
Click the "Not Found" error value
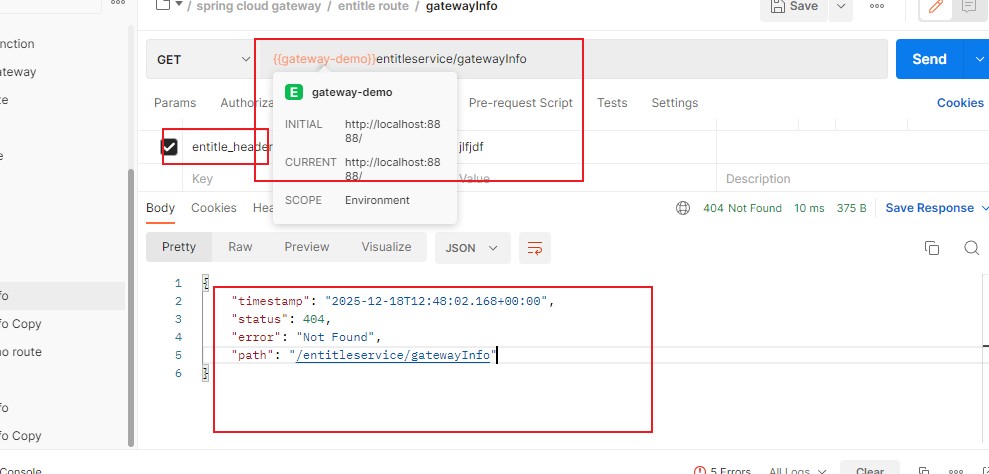[x=336, y=337]
